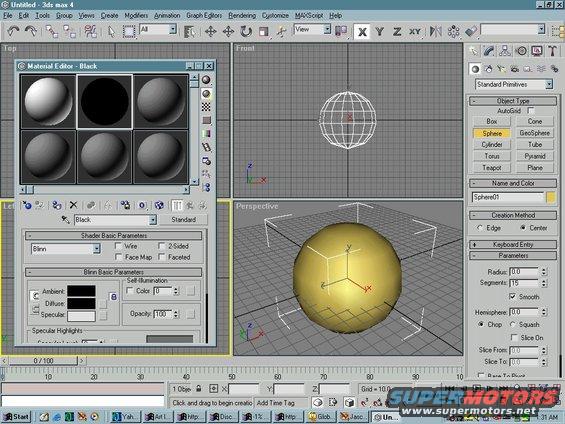Click Mirror Selected Objects tool
Image resolution: width=565 pixels, height=424 pixels.
(x=436, y=32)
